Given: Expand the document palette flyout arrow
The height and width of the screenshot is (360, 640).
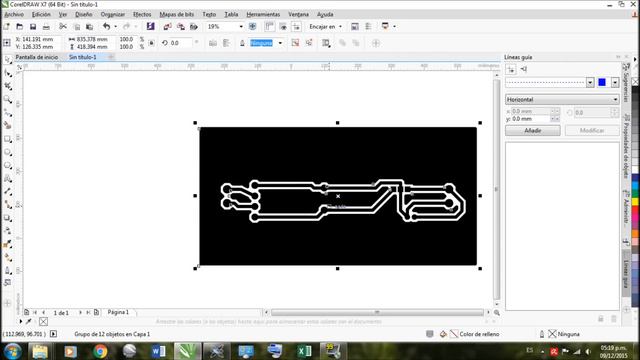Looking at the screenshot, I should click(21, 322).
